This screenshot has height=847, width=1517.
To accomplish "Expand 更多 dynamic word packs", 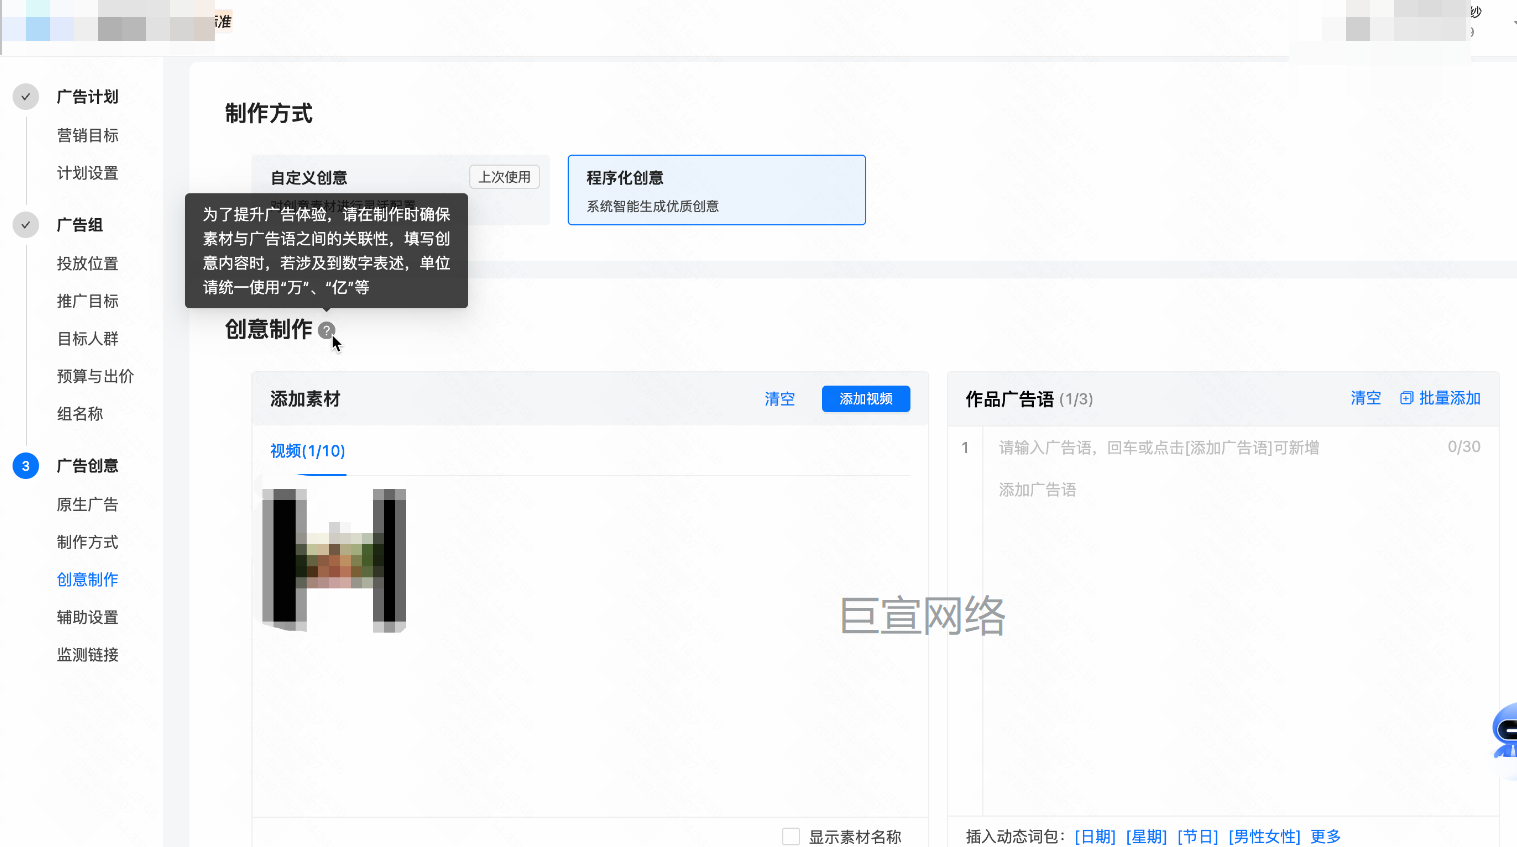I will (1325, 836).
